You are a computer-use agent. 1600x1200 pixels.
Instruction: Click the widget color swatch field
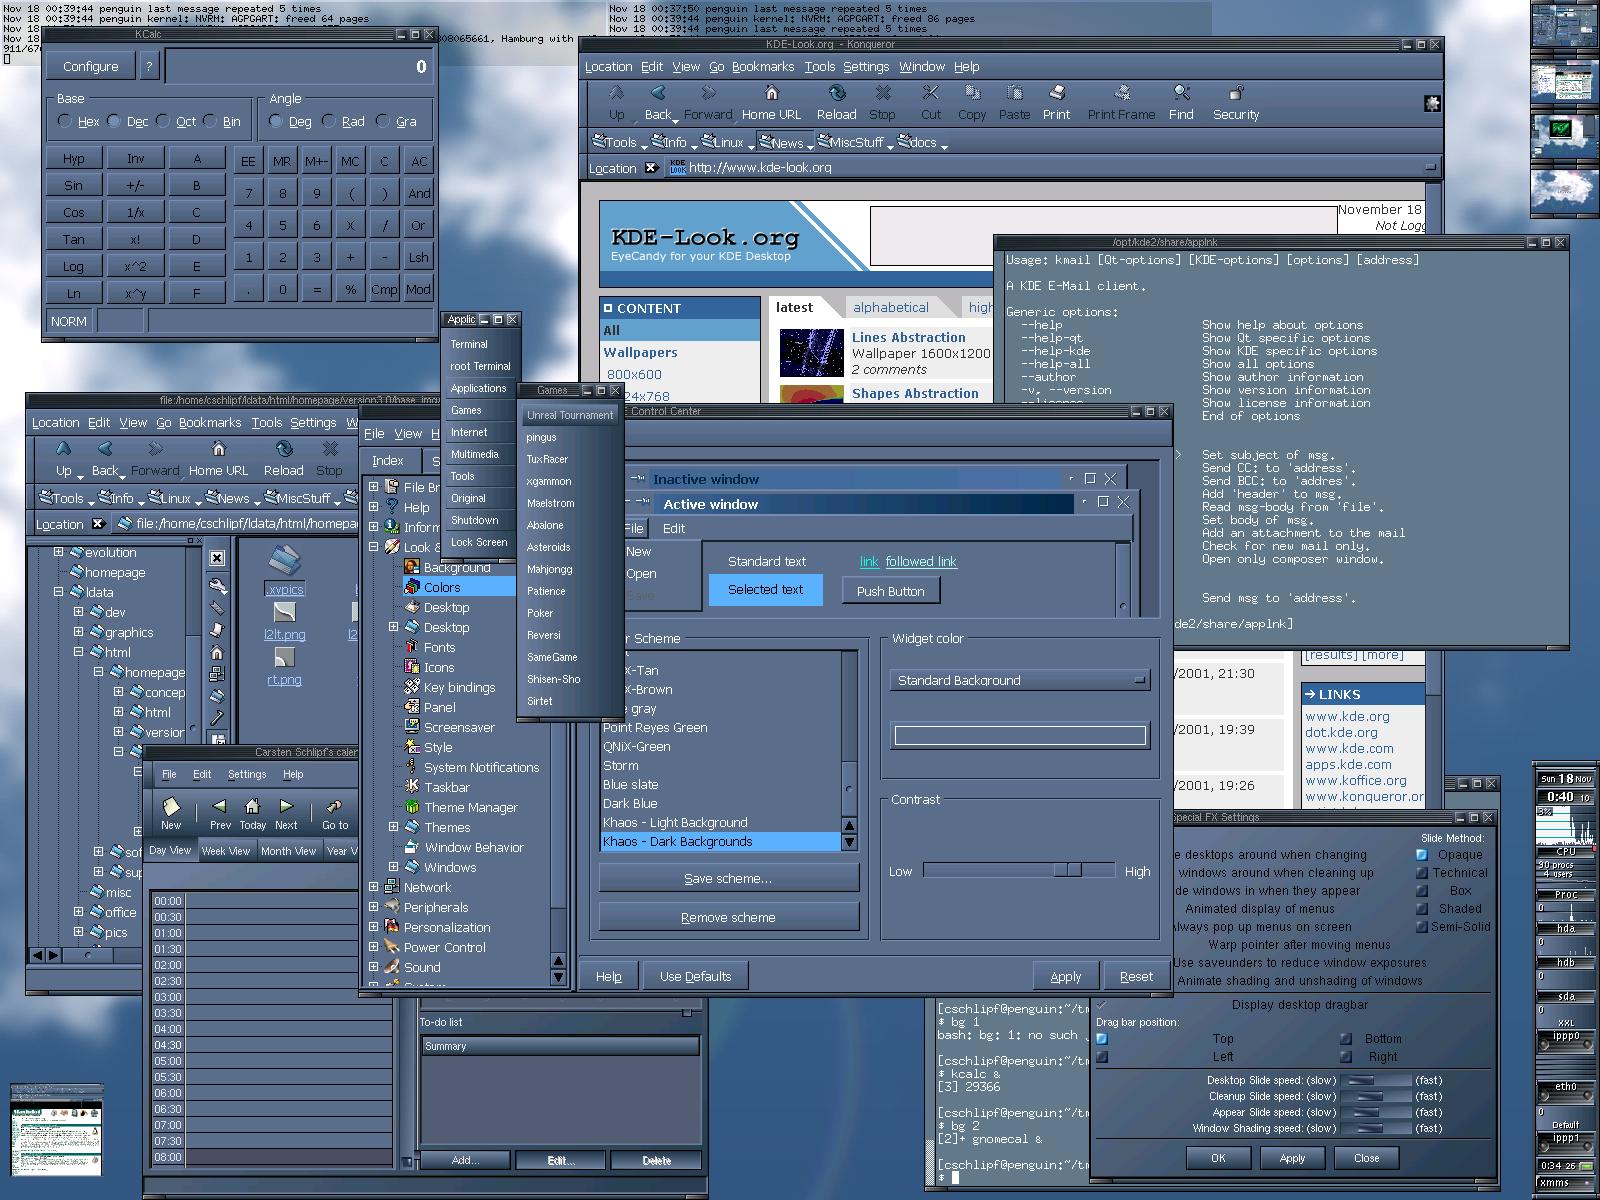point(1020,736)
